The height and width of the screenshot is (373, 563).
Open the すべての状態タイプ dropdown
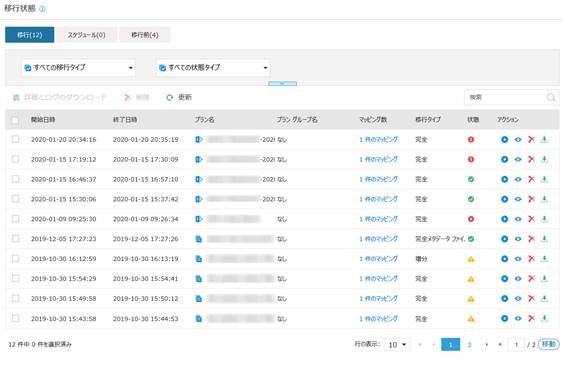pos(213,67)
